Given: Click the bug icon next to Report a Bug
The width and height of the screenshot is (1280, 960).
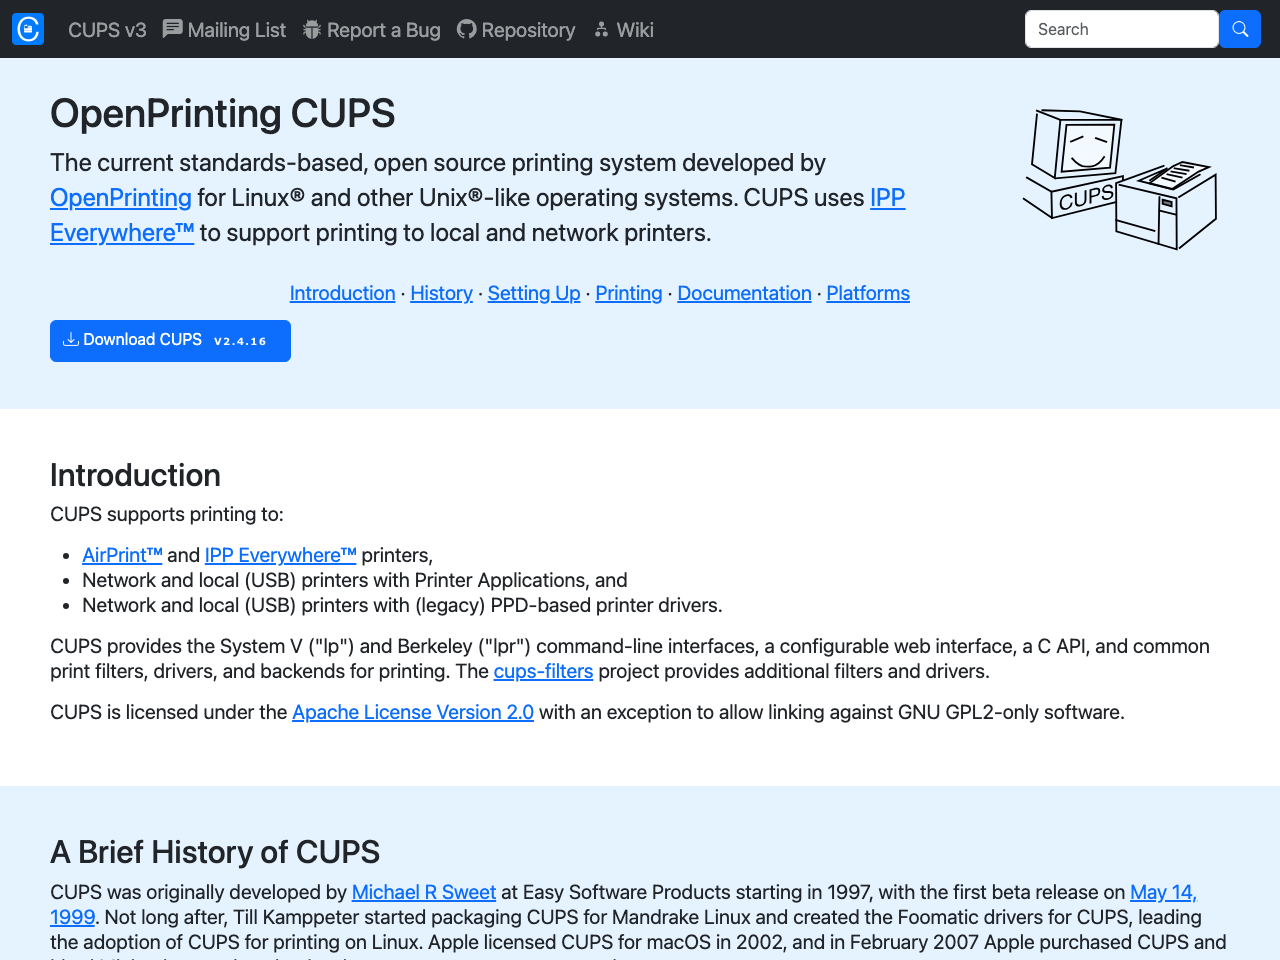Looking at the screenshot, I should click(310, 29).
